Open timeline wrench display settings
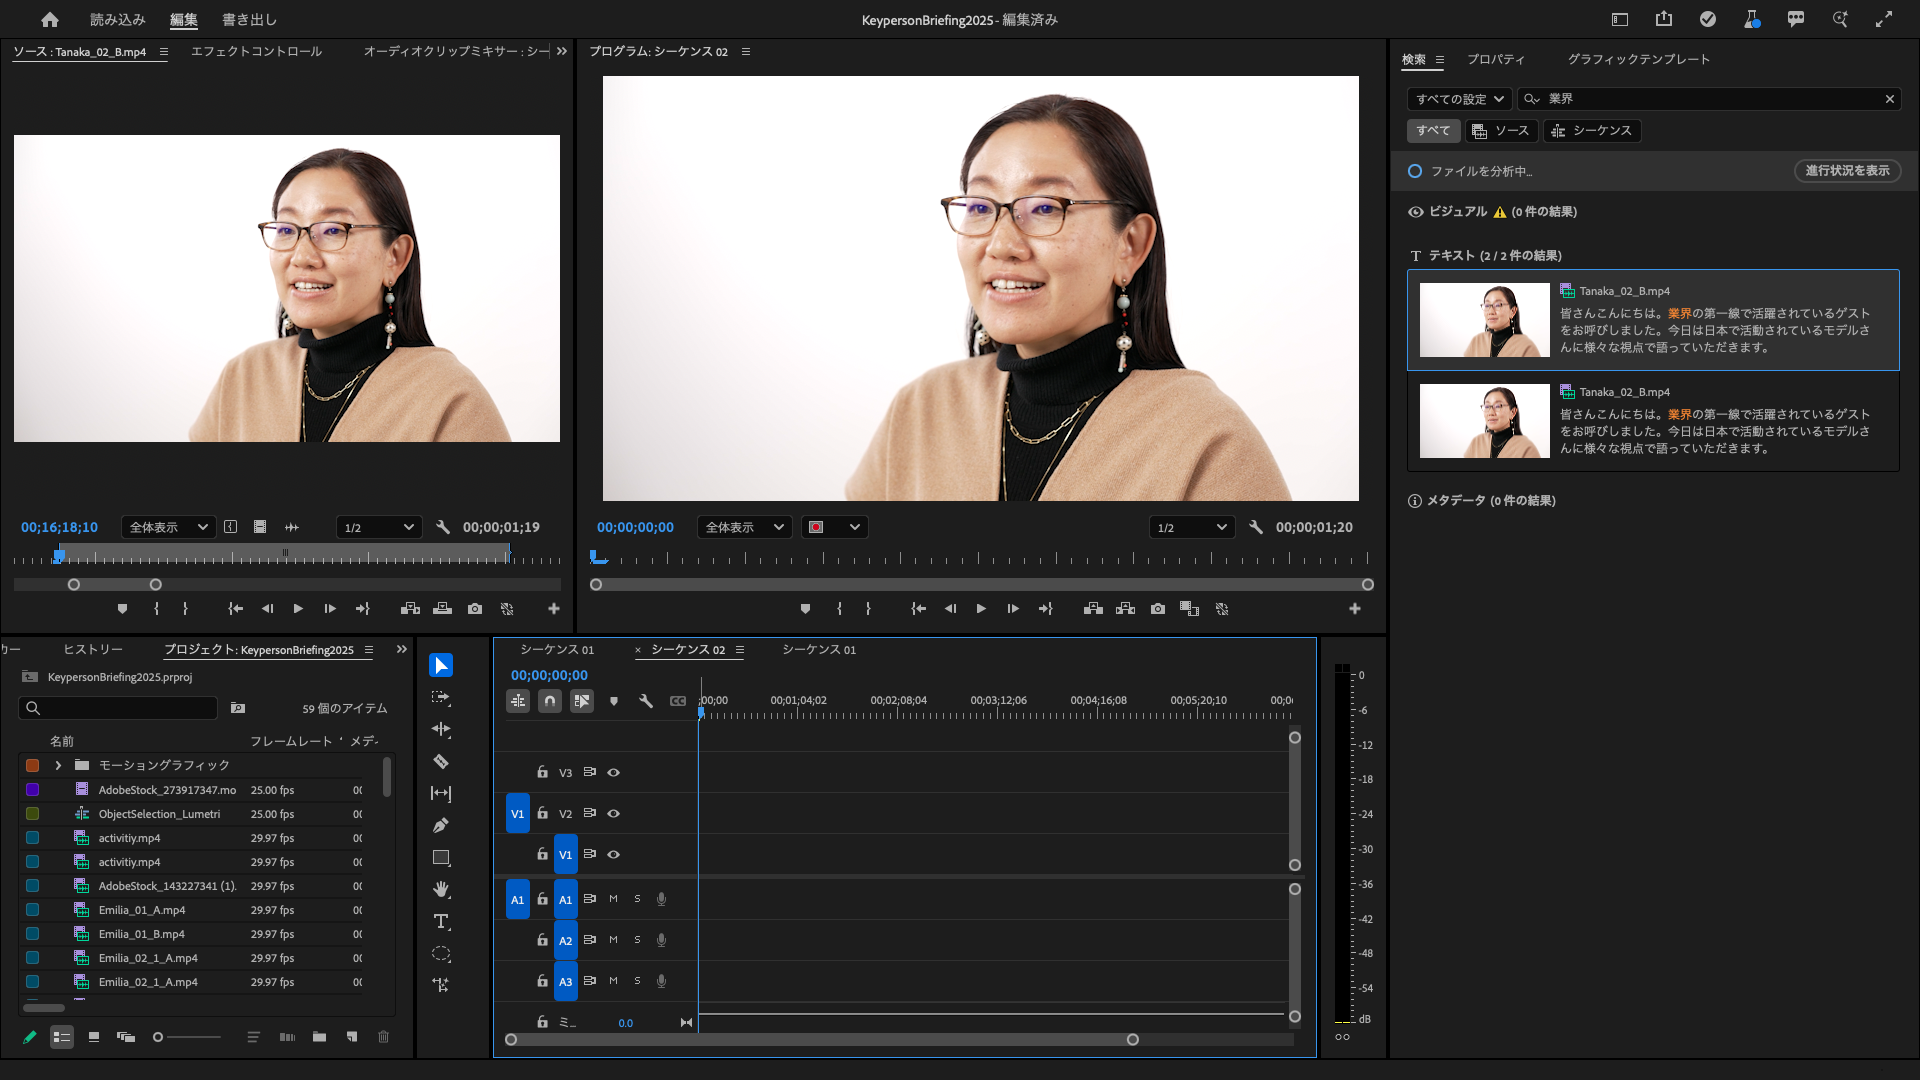 (646, 702)
